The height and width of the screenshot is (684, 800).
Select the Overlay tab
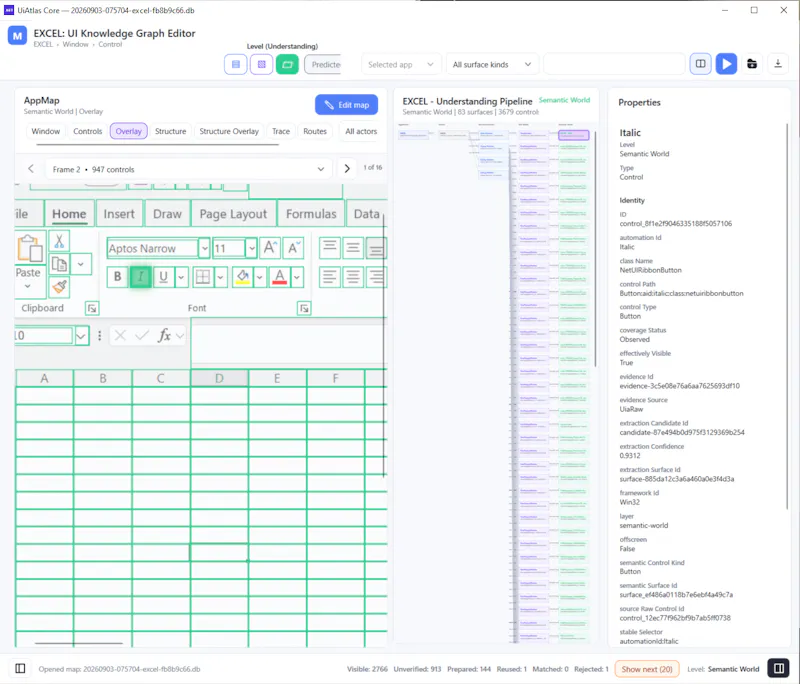point(129,131)
